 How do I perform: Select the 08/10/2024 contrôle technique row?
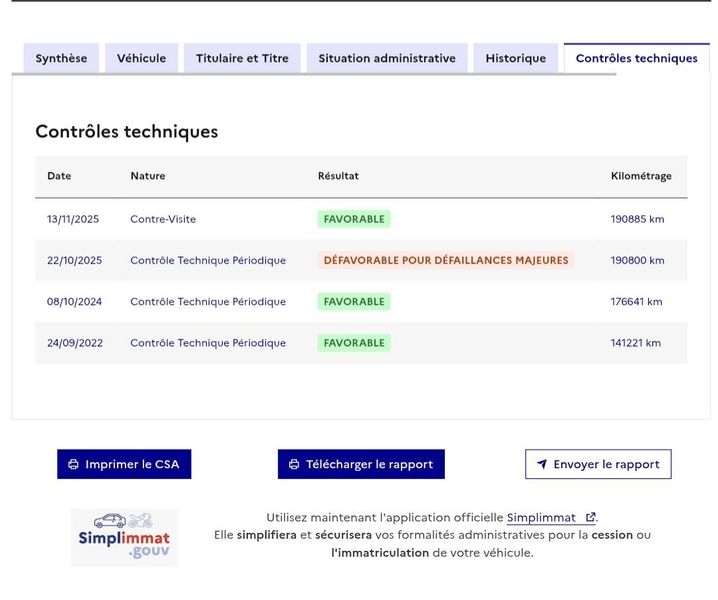(361, 301)
